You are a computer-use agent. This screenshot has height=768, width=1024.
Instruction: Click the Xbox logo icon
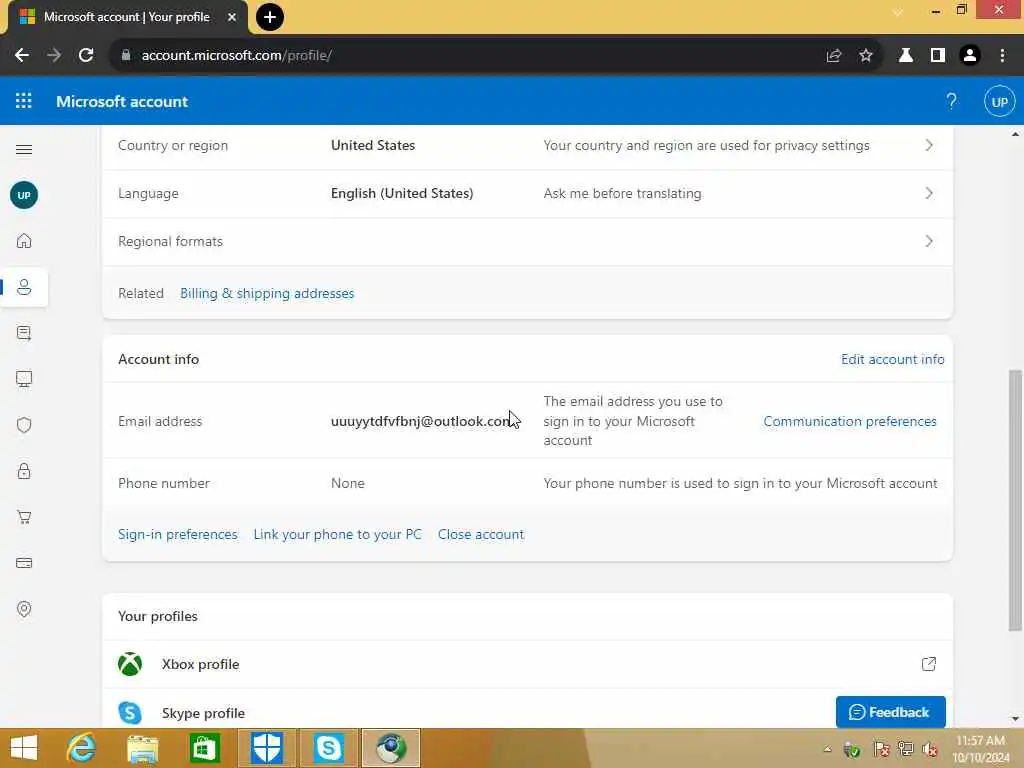(130, 664)
